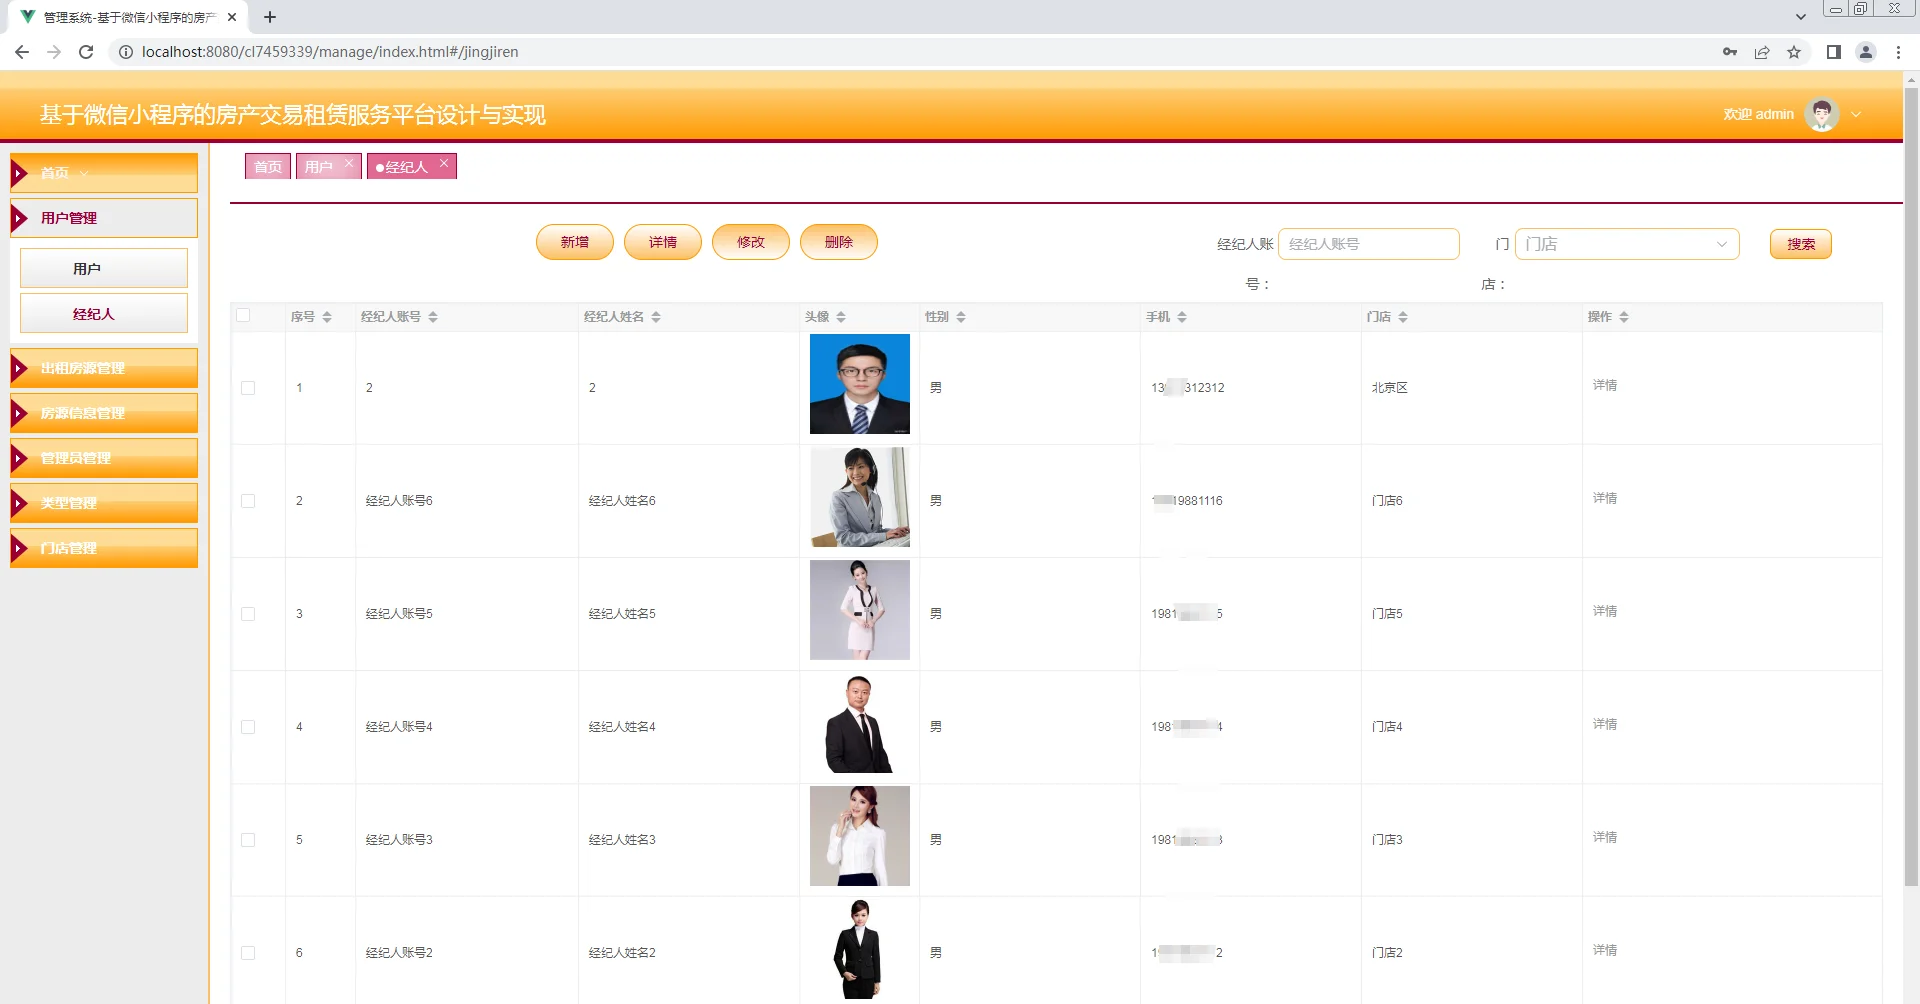This screenshot has height=1004, width=1920.
Task: View site information icon in address bar
Action: point(126,52)
